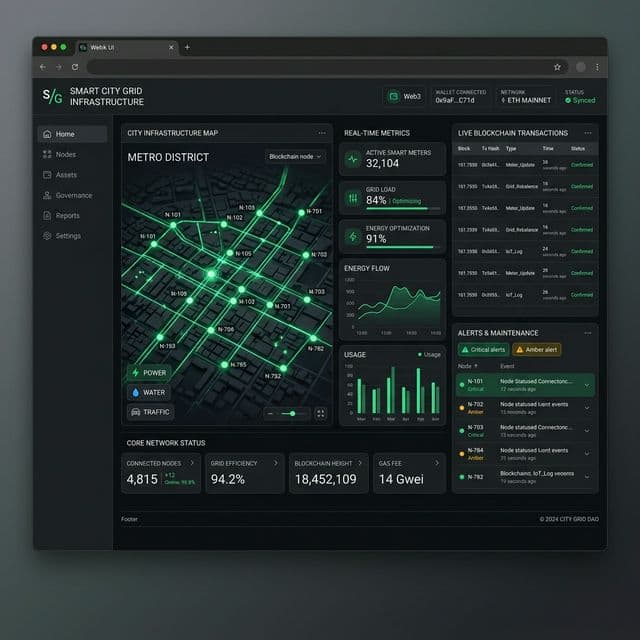Viewport: 640px width, 640px height.
Task: Click the ETH MAINNET network indicator
Action: tap(526, 100)
